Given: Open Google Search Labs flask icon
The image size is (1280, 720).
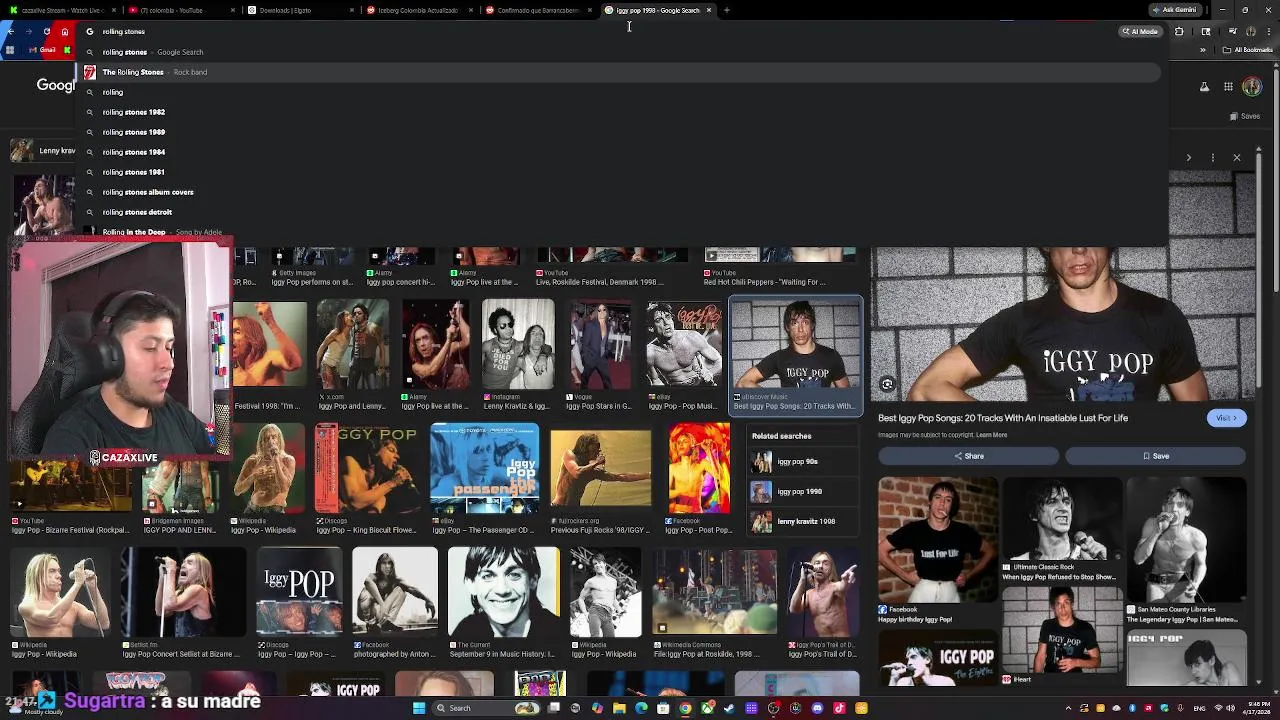Looking at the screenshot, I should (1204, 86).
